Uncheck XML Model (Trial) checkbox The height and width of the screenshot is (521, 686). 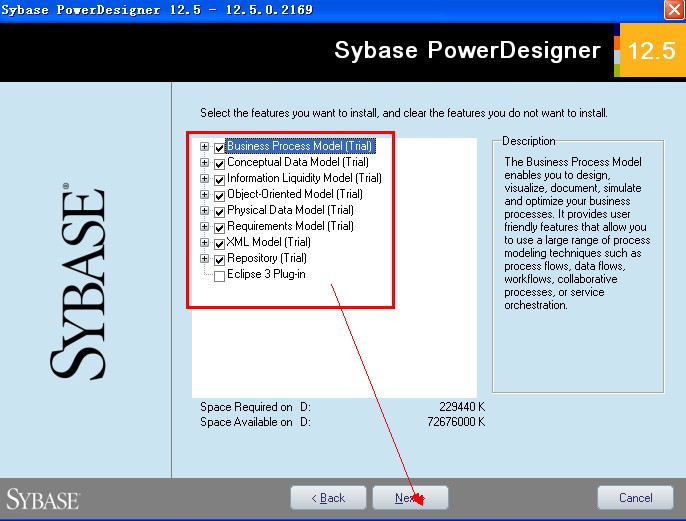click(x=219, y=244)
